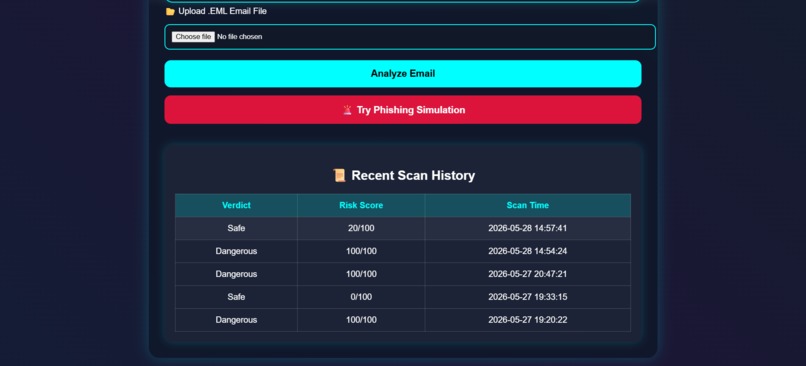Click the folder icon beside Upload .EML
806x366 pixels.
(170, 11)
